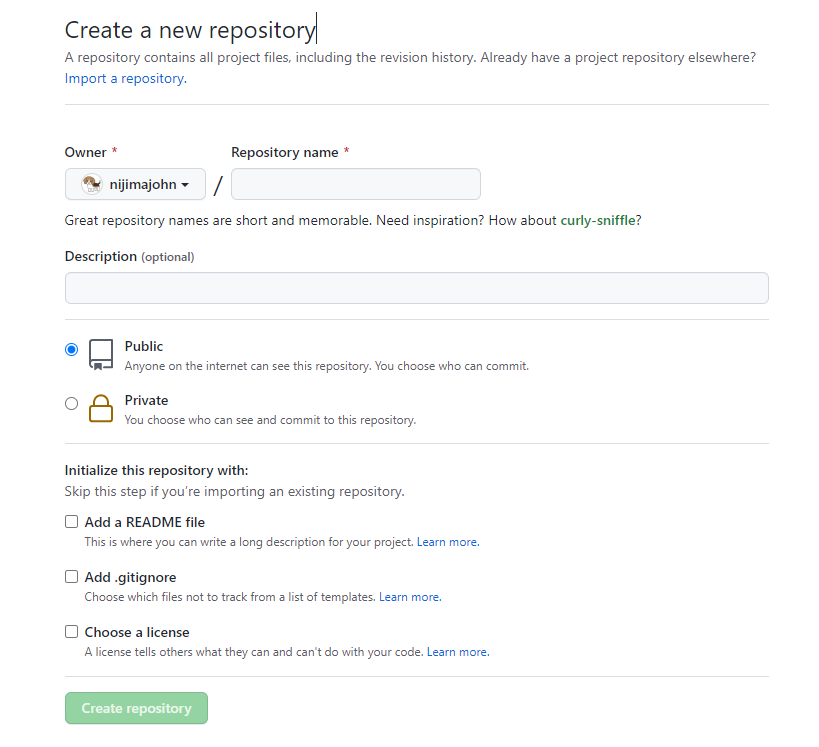Select the Public radio button
Image resolution: width=819 pixels, height=747 pixels.
pyautogui.click(x=71, y=349)
